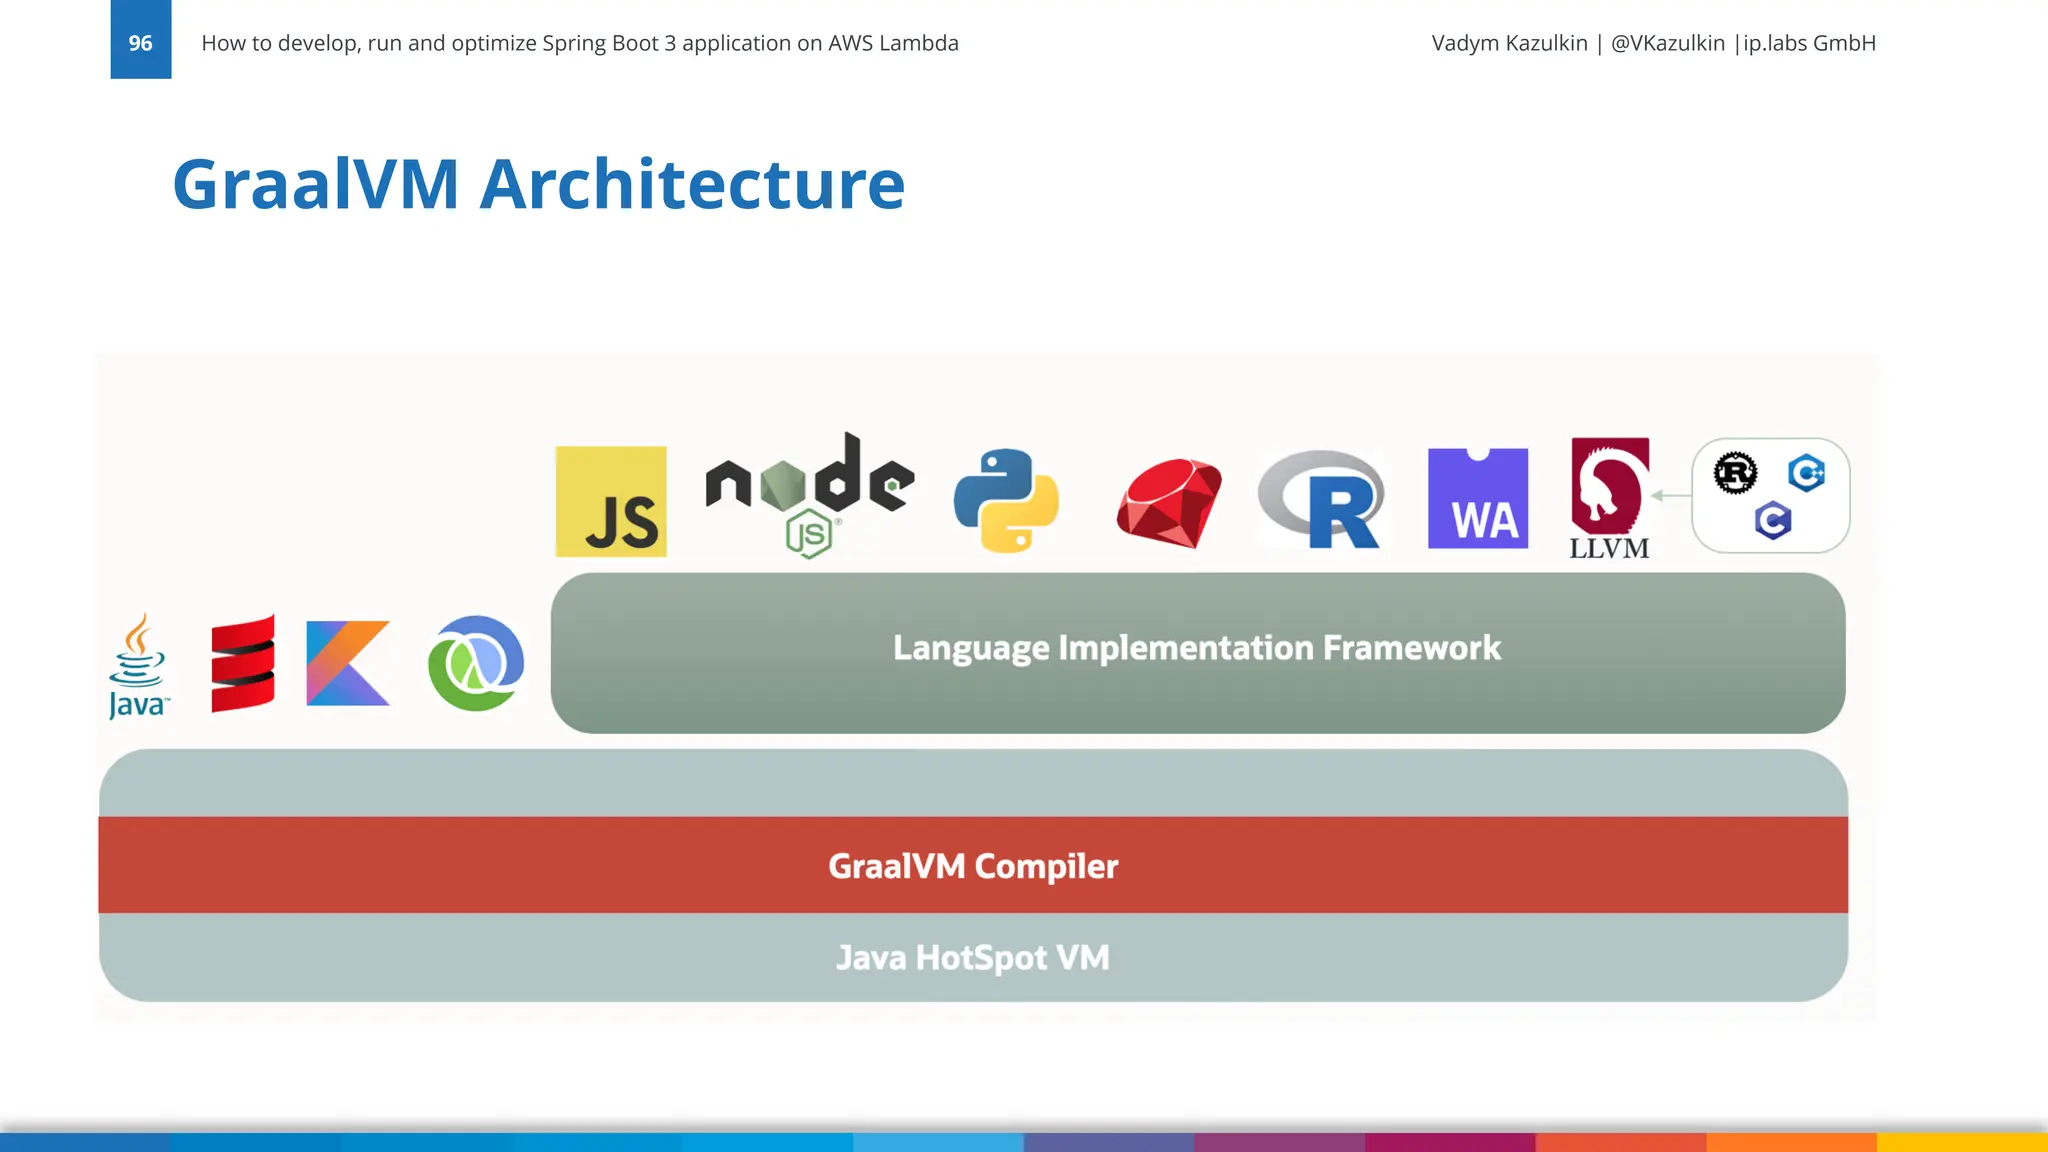Click the Rust gear logo
This screenshot has height=1152, width=2048.
click(1735, 473)
